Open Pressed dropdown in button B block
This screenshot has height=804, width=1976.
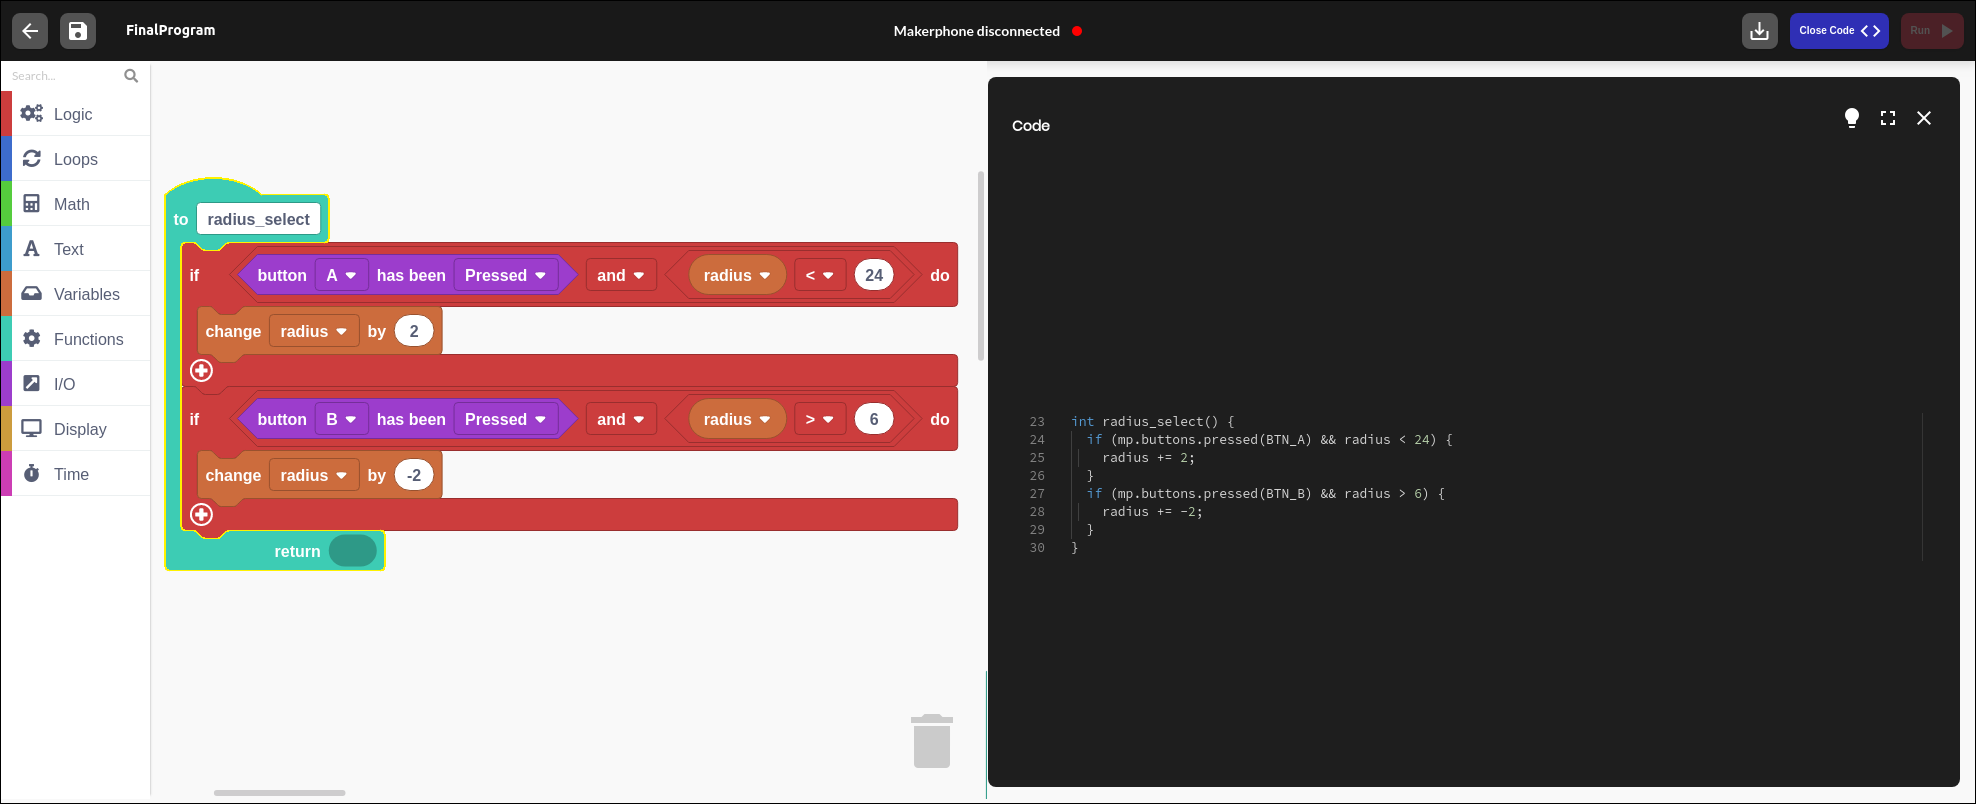tap(506, 419)
